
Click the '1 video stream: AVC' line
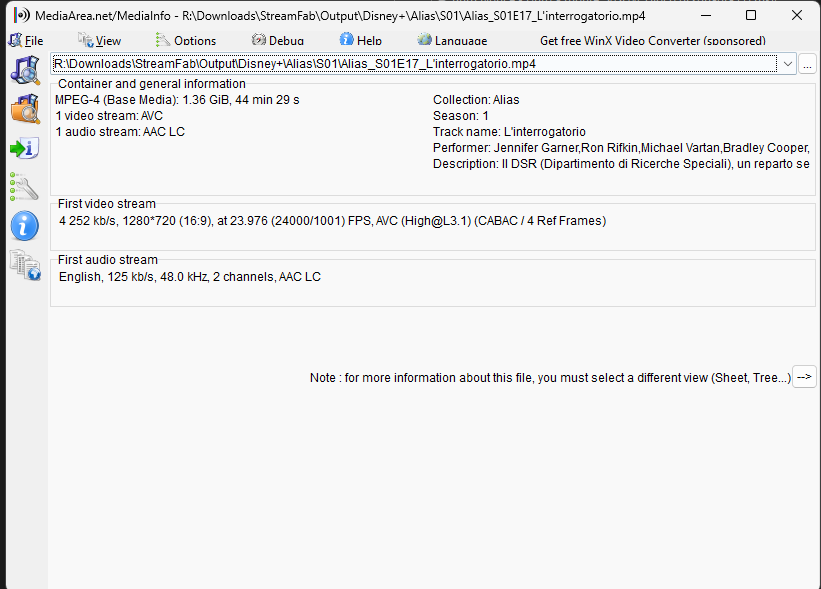coord(109,116)
